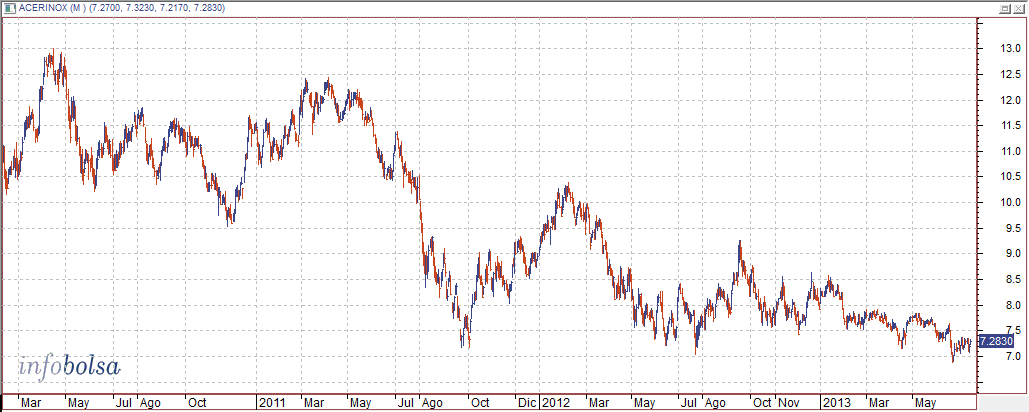
Task: Click the ACERINOX (M) title text
Action: point(52,8)
